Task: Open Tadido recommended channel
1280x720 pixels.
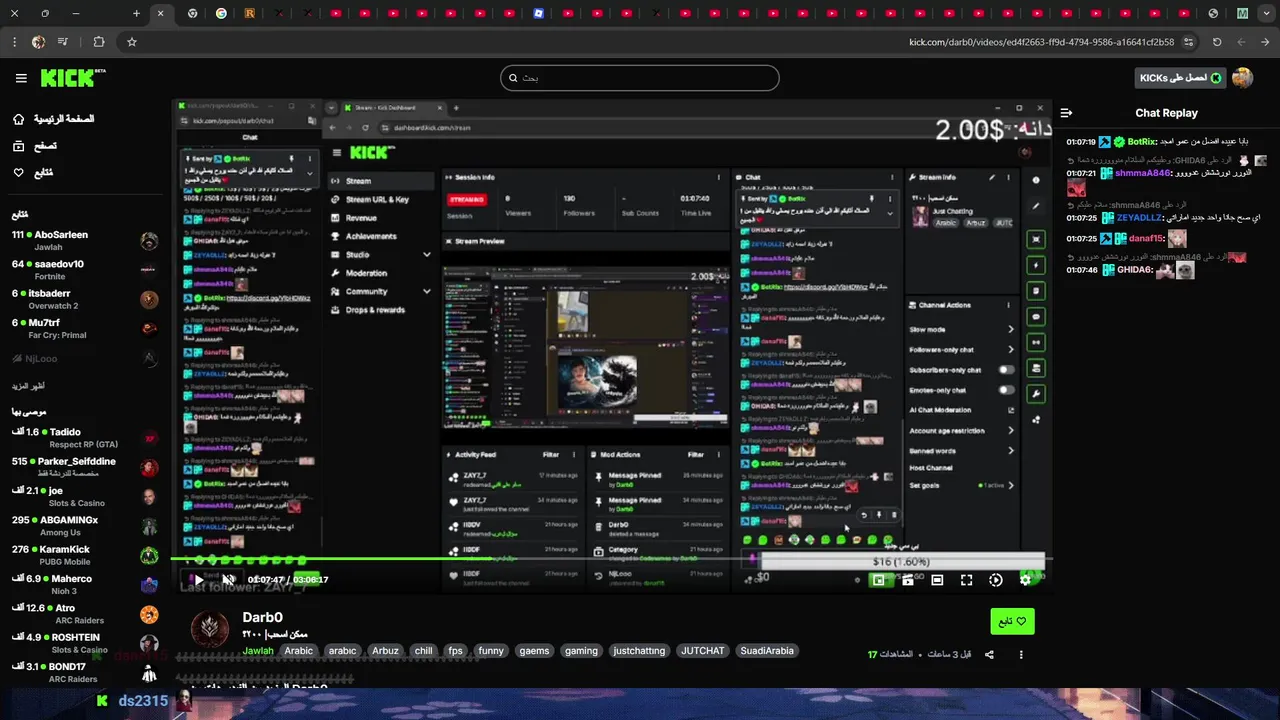Action: click(x=85, y=438)
